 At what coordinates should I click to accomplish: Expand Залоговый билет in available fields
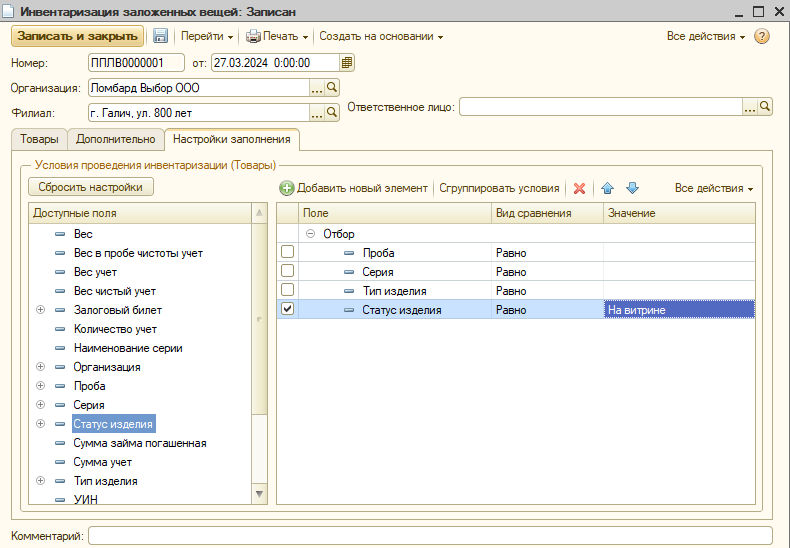pos(41,310)
